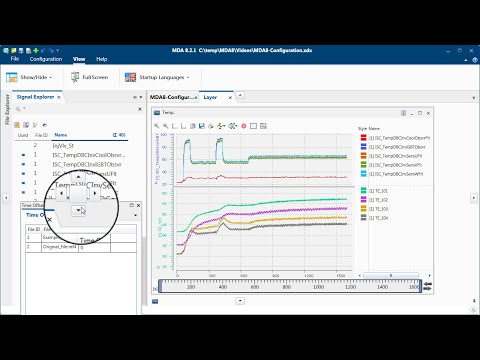Open the quick access toolbar dropdown arrow
This screenshot has height=360, width=480.
pos(57,51)
